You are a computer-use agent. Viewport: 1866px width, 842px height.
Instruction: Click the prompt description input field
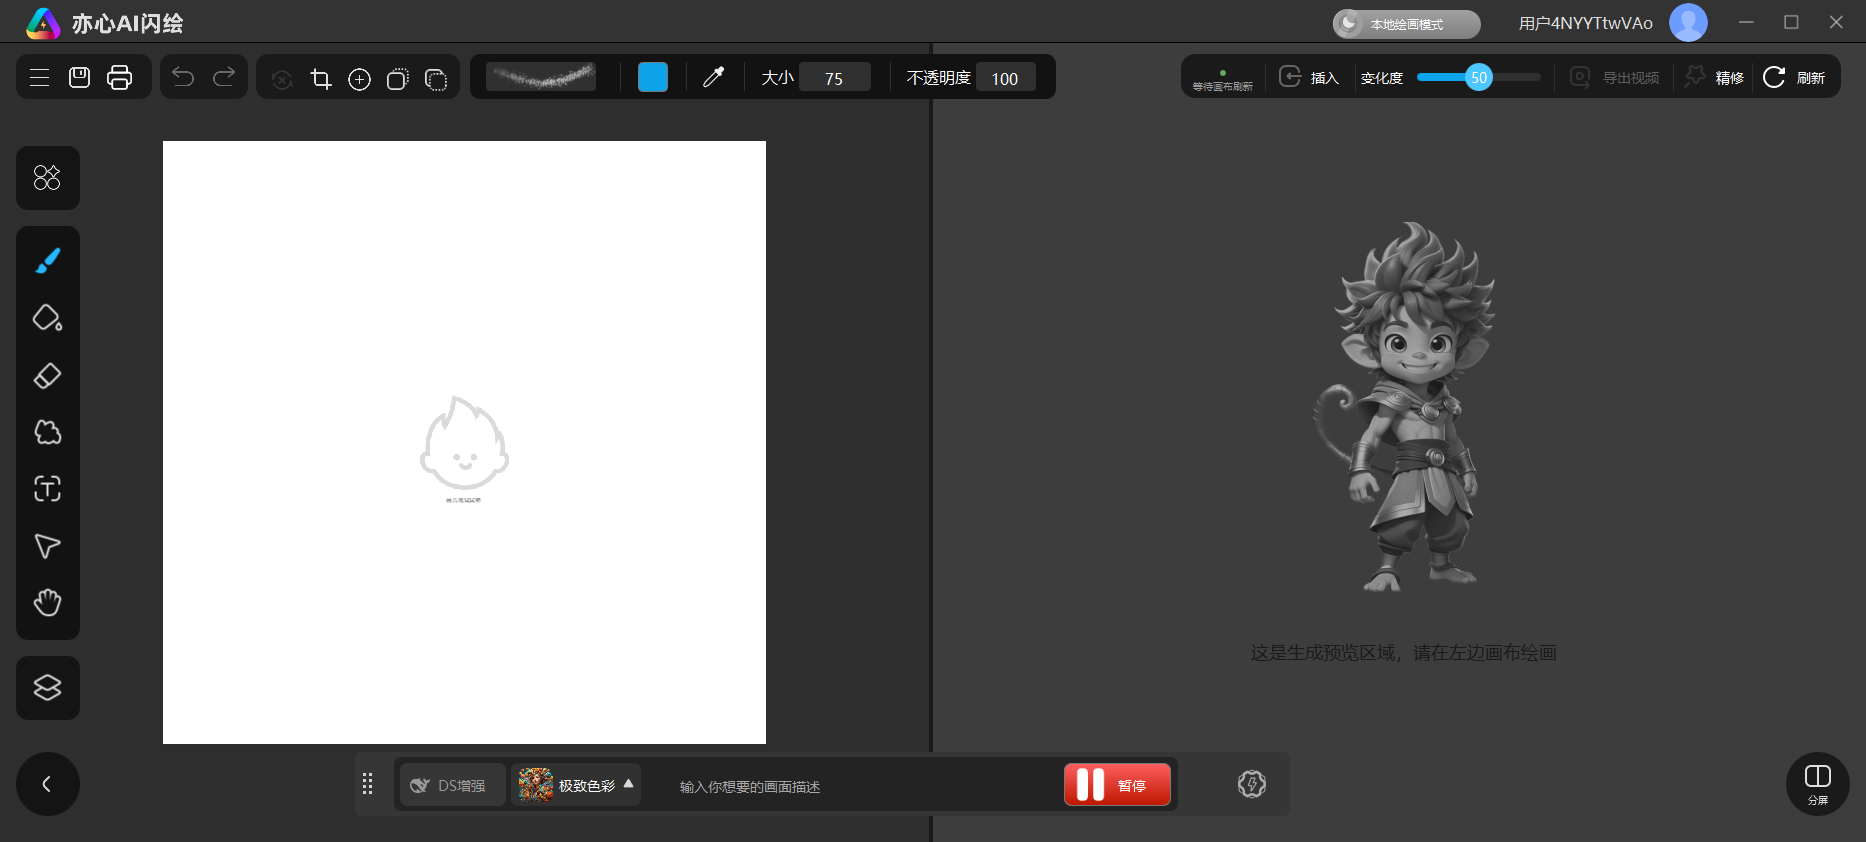pos(850,787)
